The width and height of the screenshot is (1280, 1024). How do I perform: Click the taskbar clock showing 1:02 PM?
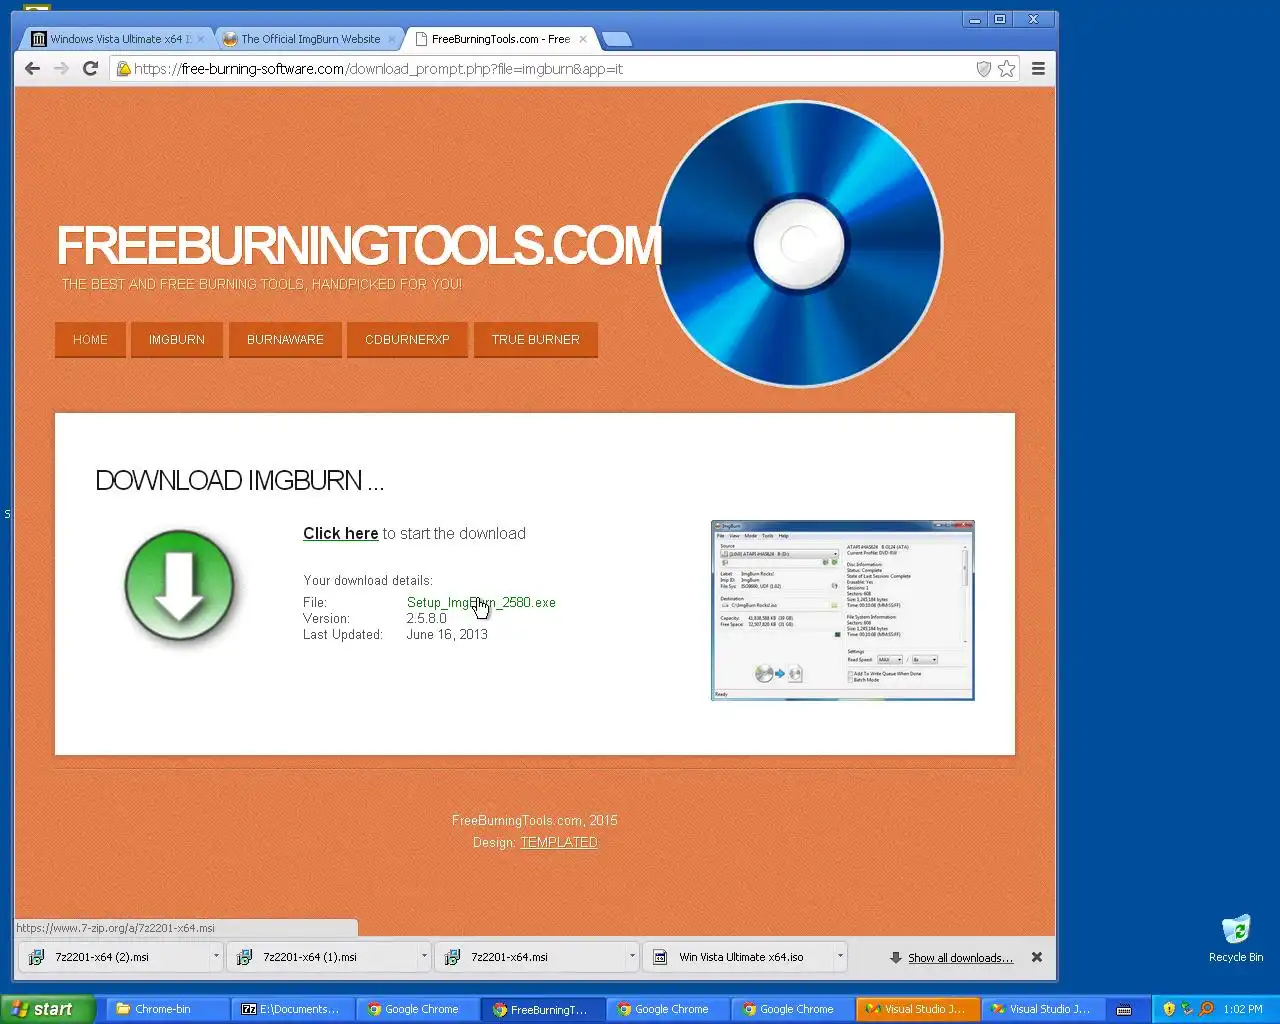1243,1009
